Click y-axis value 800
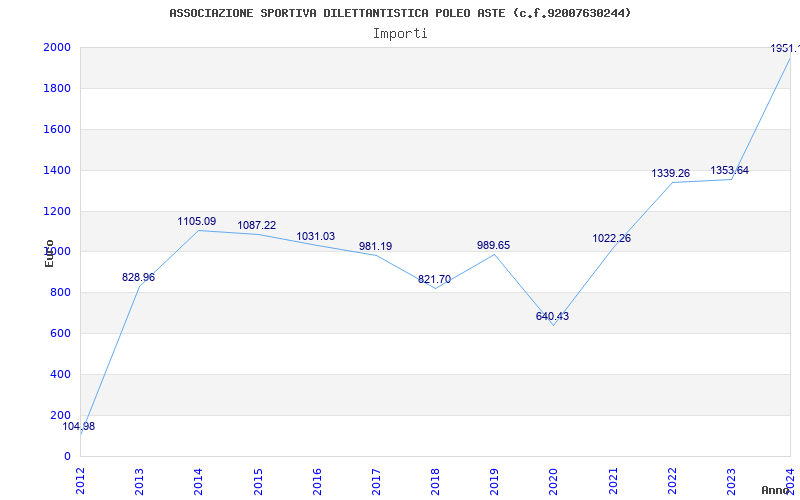 click(60, 293)
